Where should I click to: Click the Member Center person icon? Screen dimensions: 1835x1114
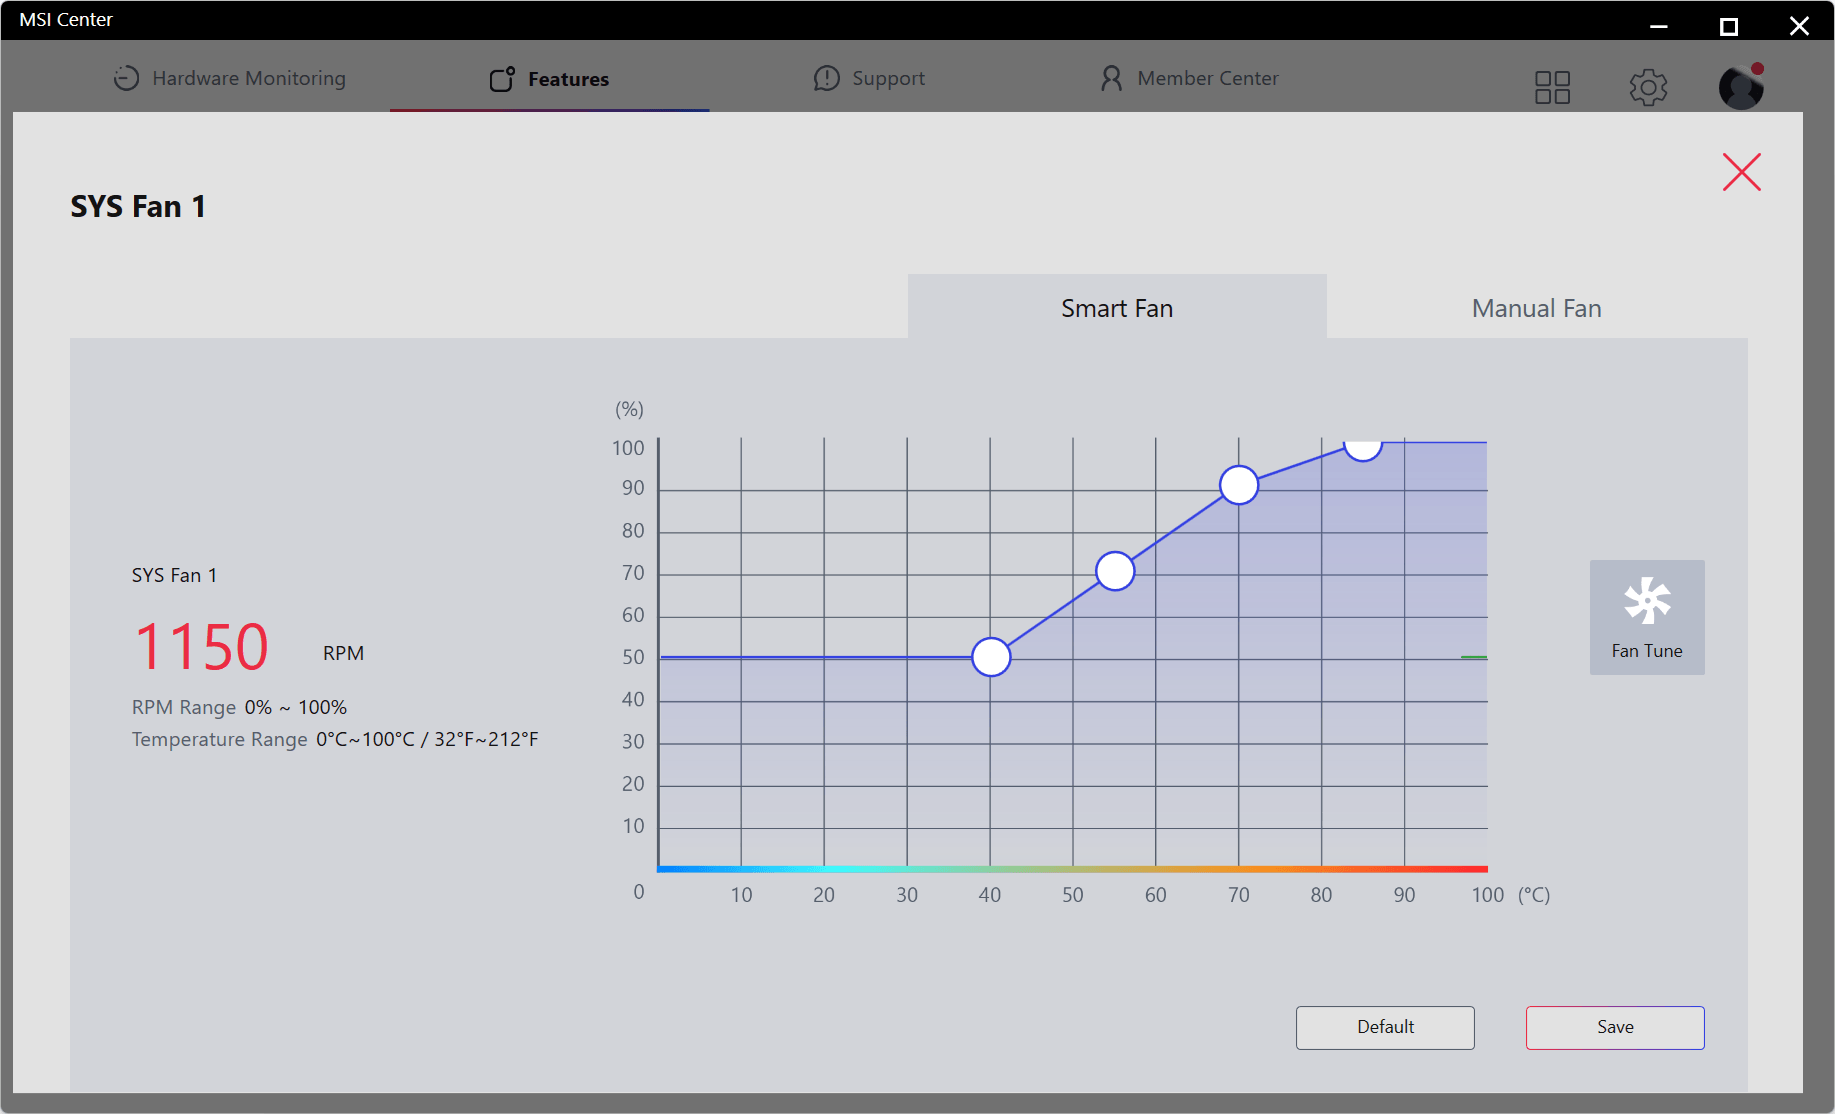(1111, 78)
